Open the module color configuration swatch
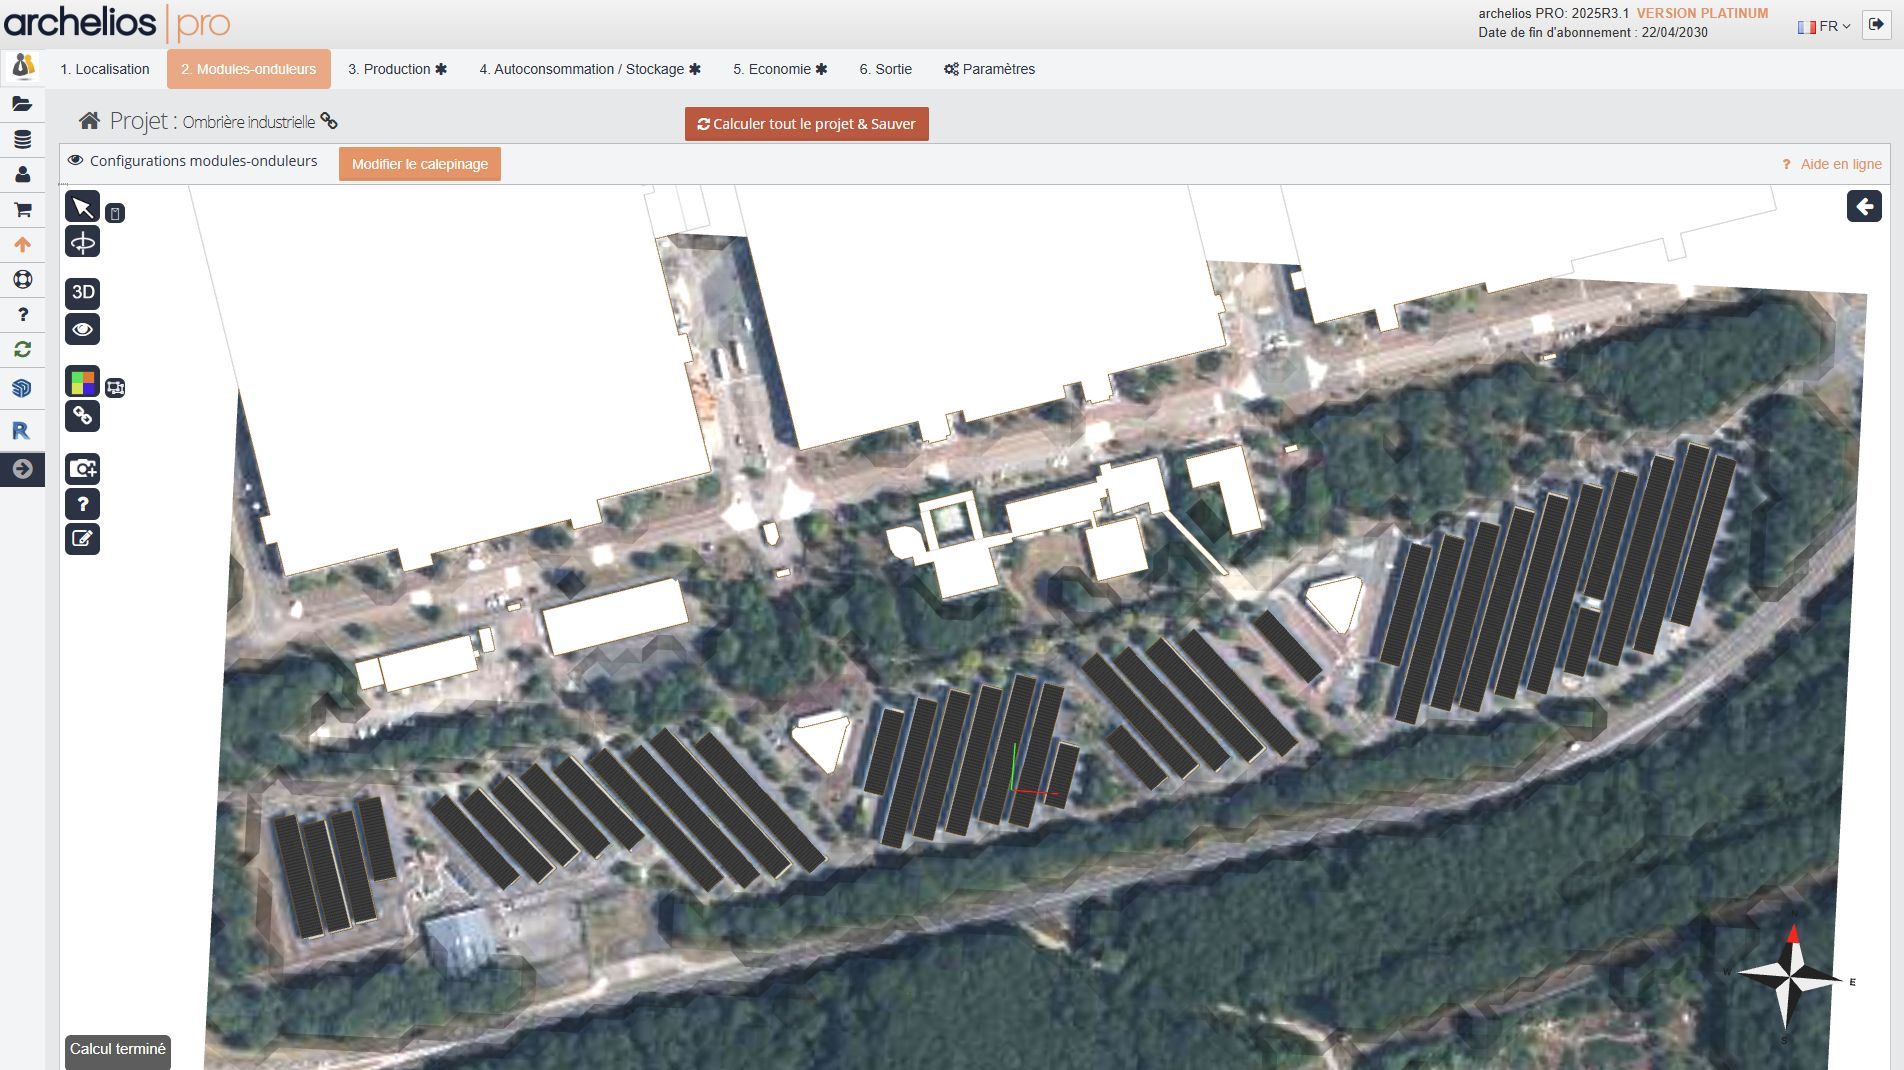1904x1070 pixels. pos(83,380)
